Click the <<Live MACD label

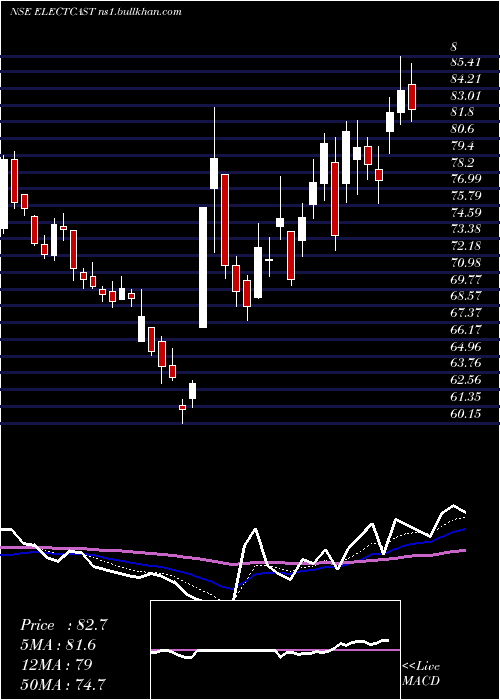[x=421, y=673]
